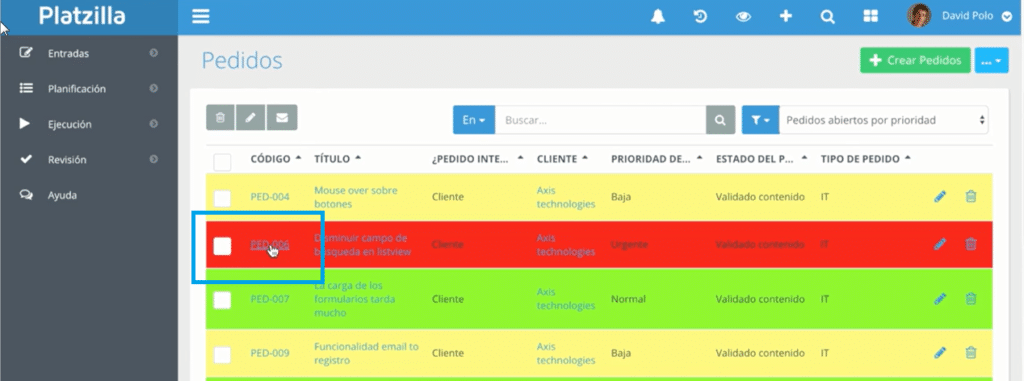Screen dimensions: 1024x381
Task: Expand the Entradas arrow indicator
Action: pyautogui.click(x=153, y=53)
